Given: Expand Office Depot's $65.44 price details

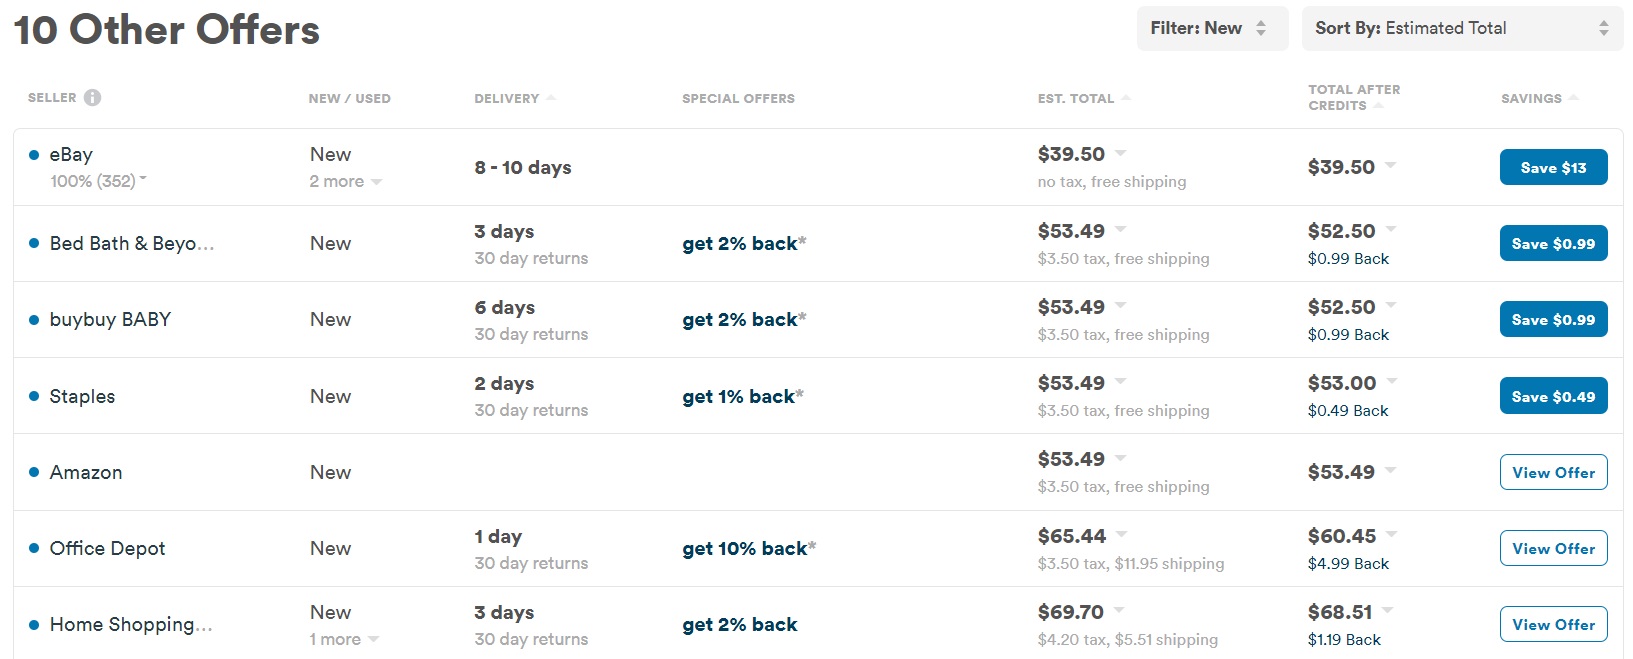Looking at the screenshot, I should 1121,535.
